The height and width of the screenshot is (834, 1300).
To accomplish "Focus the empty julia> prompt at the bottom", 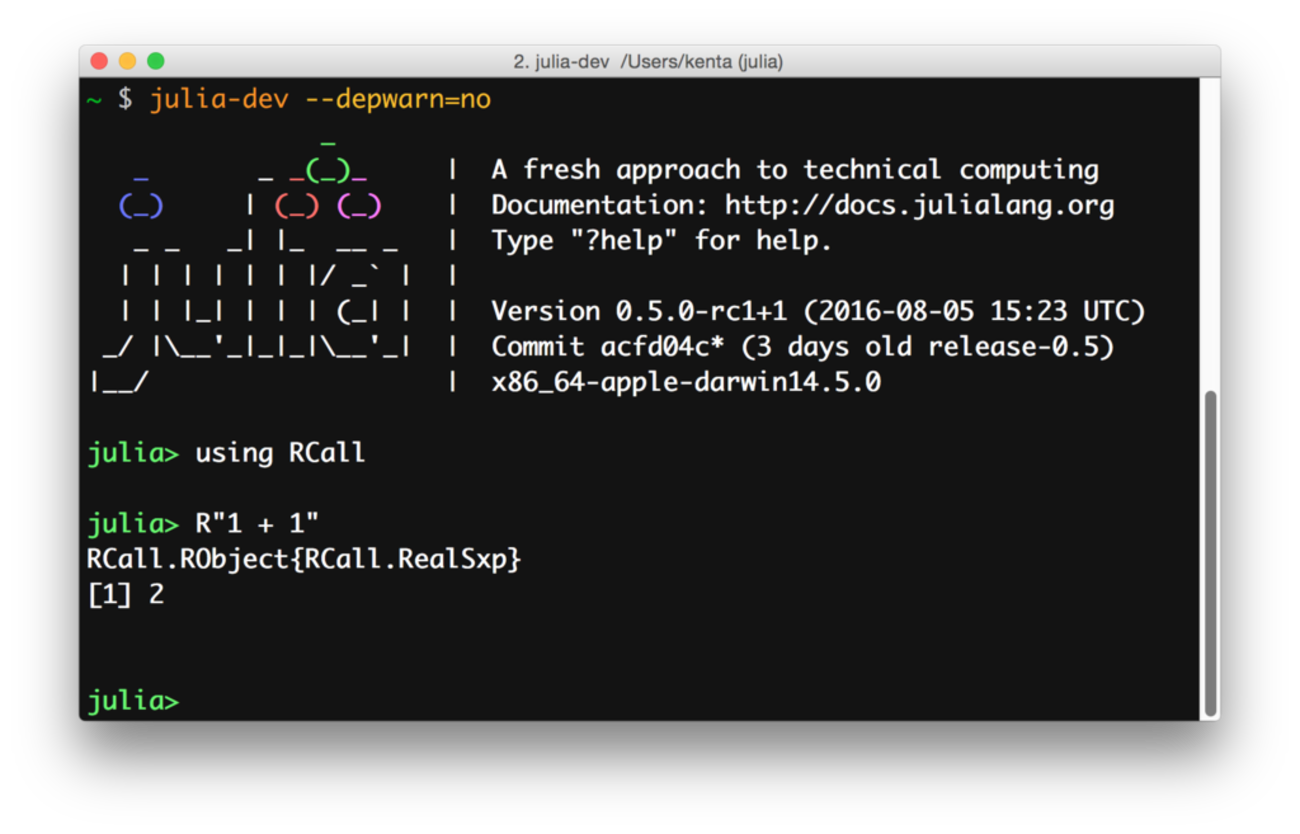I will tap(134, 701).
